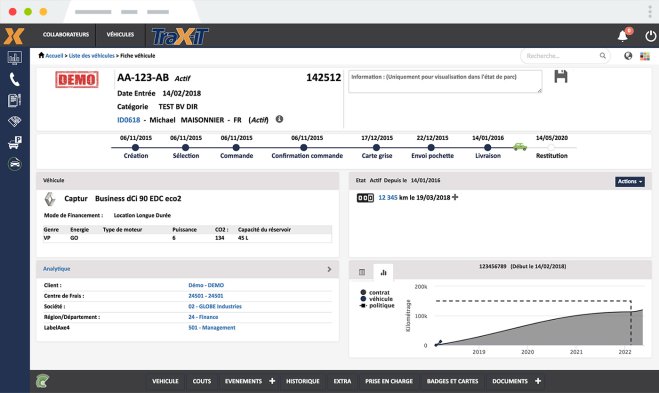Open the HISTORIQUE tab

pyautogui.click(x=303, y=381)
